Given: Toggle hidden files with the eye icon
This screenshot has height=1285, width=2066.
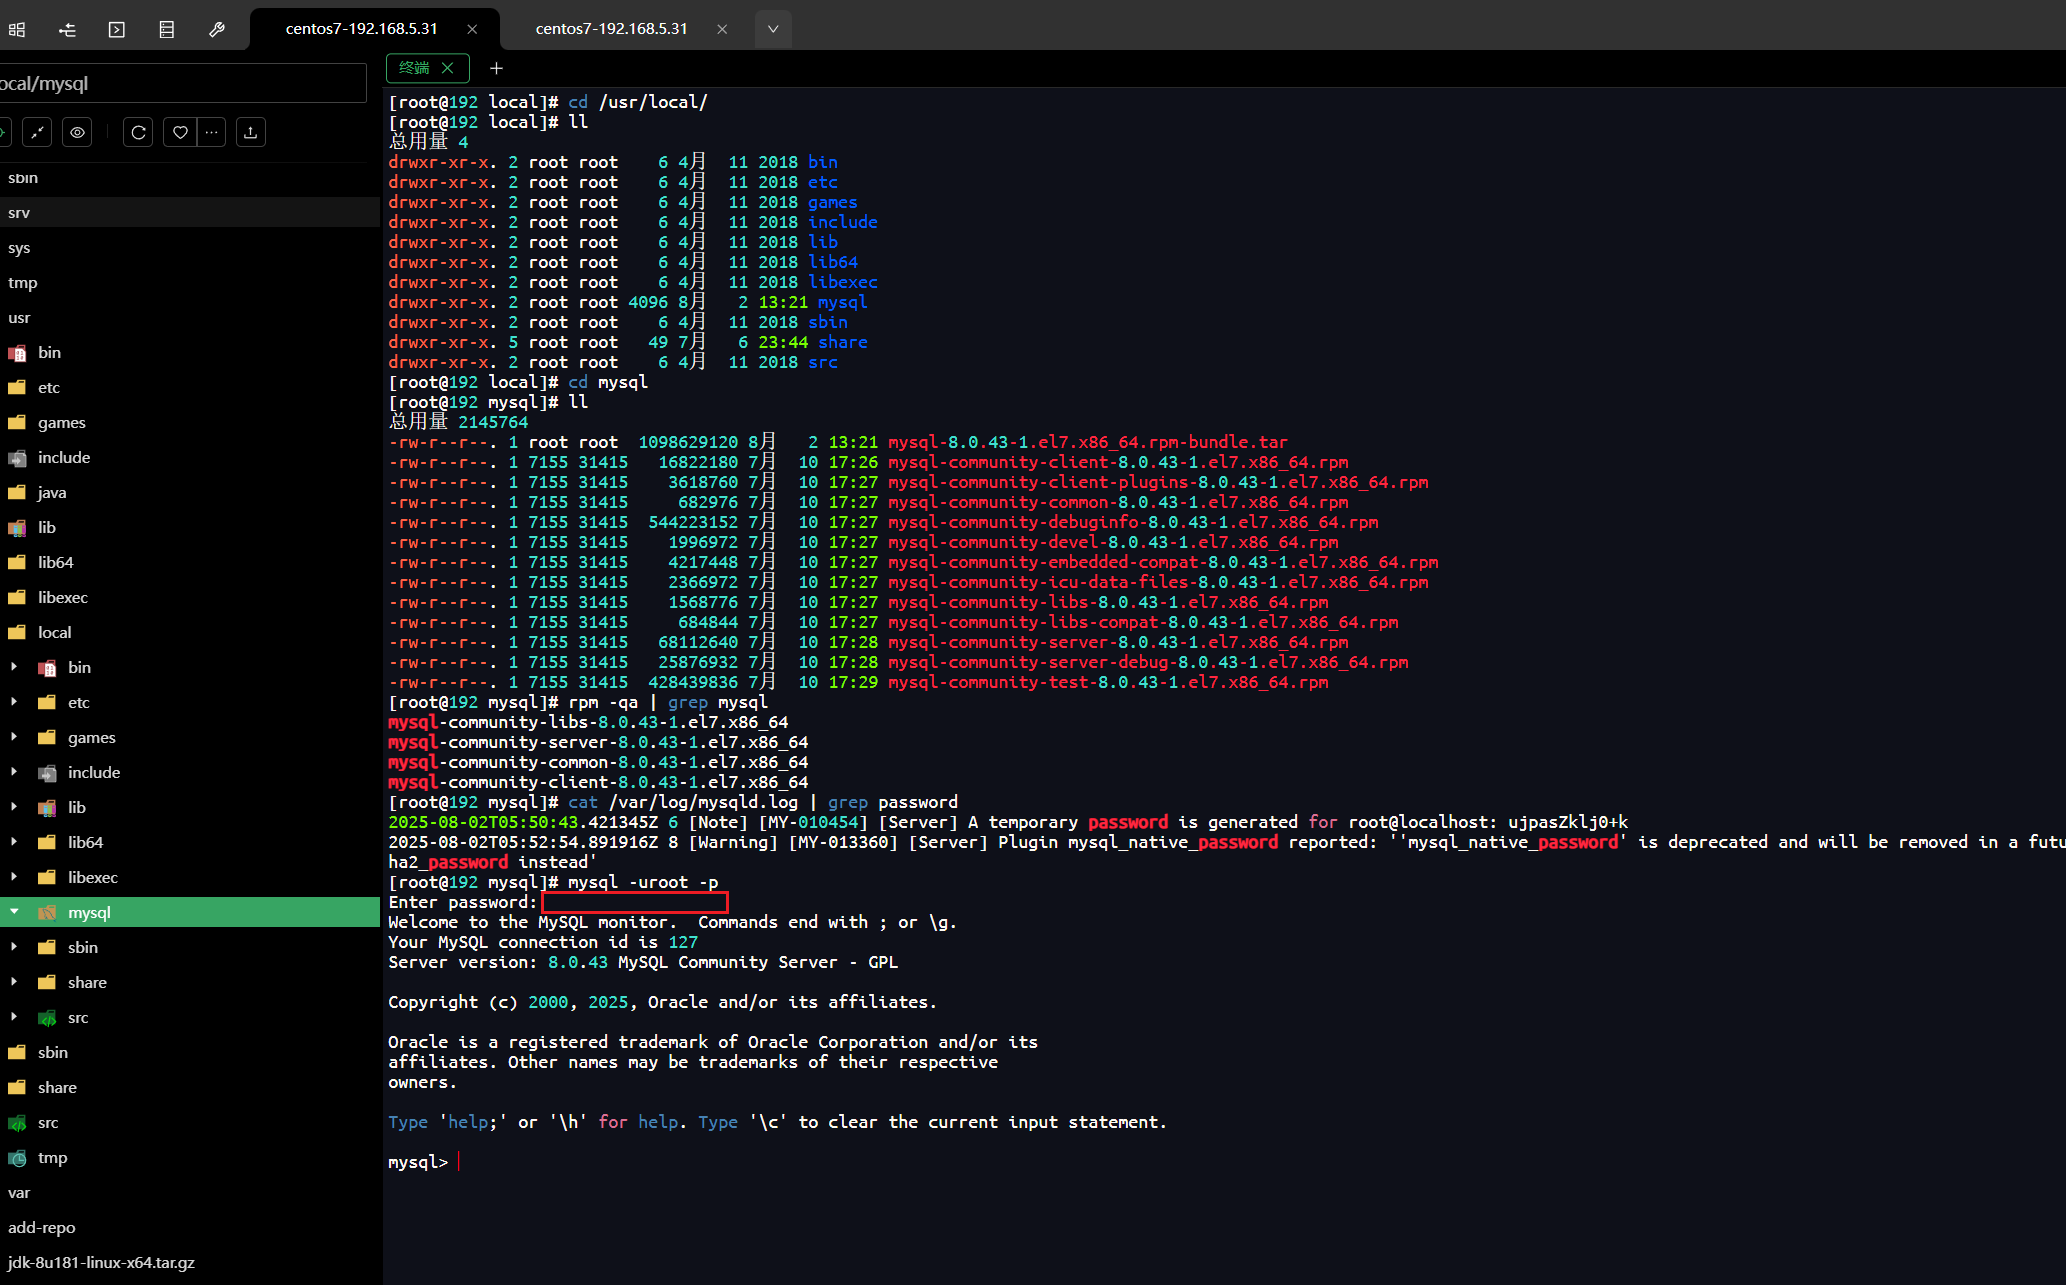Looking at the screenshot, I should point(77,131).
